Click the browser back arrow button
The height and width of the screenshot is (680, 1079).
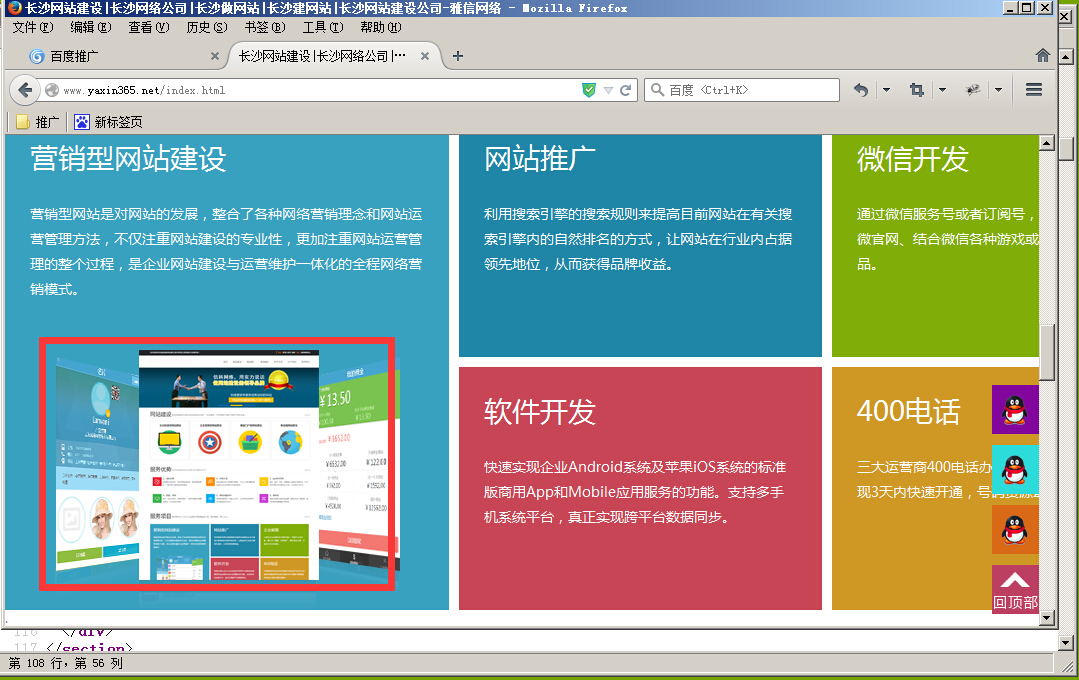point(24,90)
